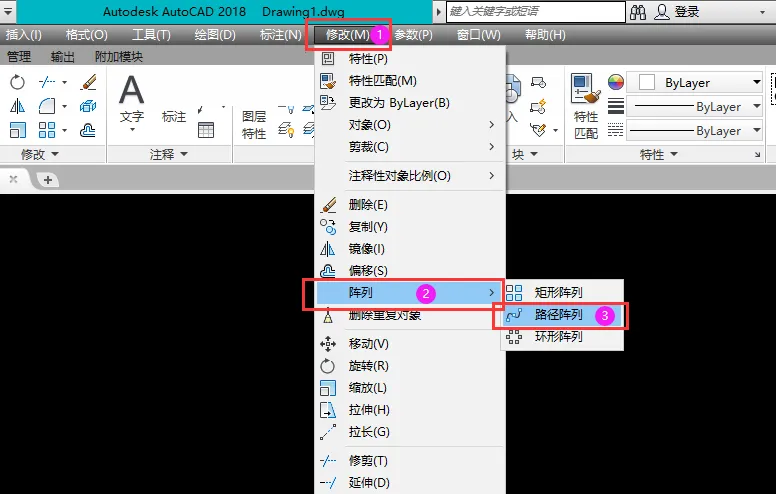
Task: Select the Erase tool icon in the ribbon
Action: point(88,83)
